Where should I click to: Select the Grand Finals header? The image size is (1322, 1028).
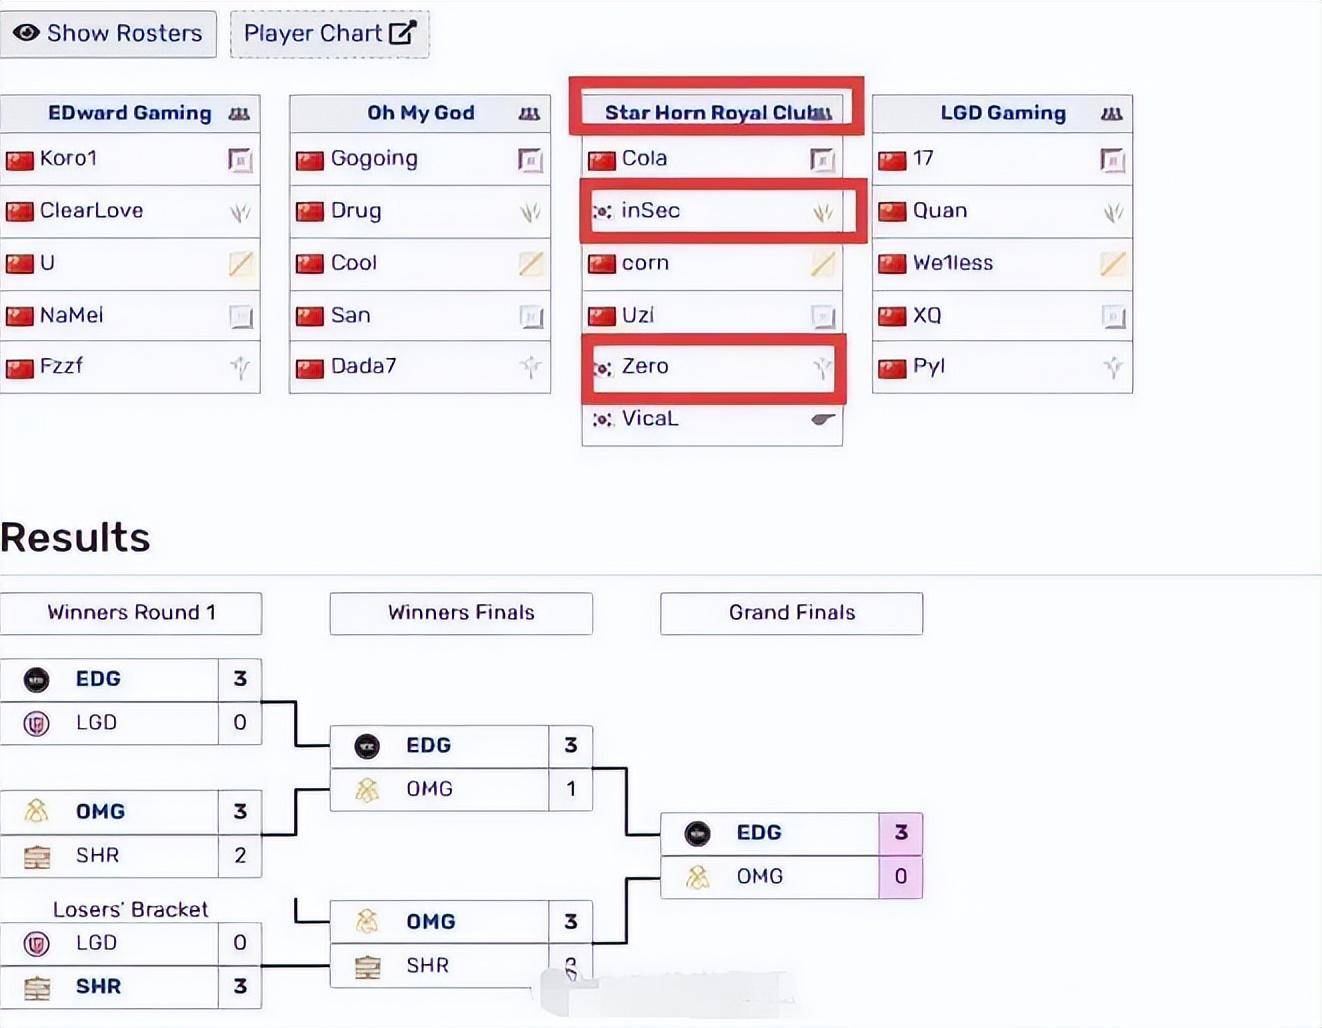(x=791, y=613)
